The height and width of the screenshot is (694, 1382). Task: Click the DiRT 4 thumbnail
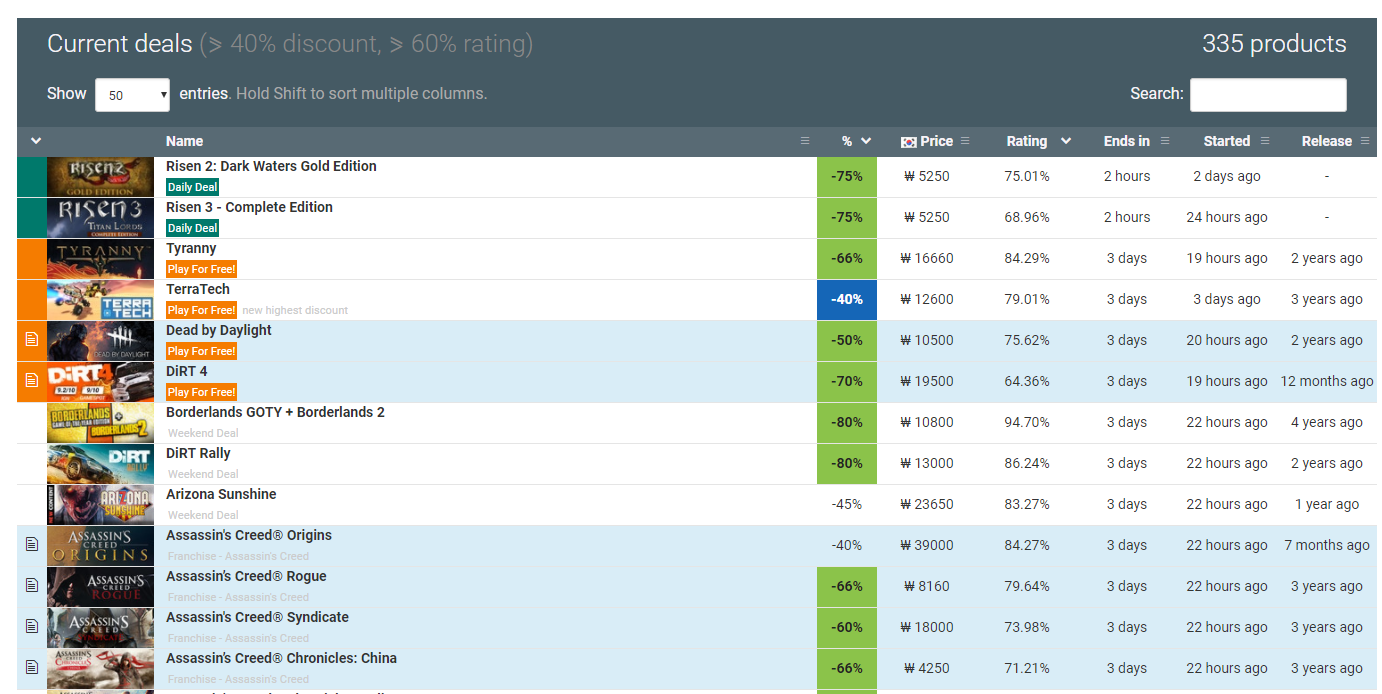pyautogui.click(x=100, y=382)
